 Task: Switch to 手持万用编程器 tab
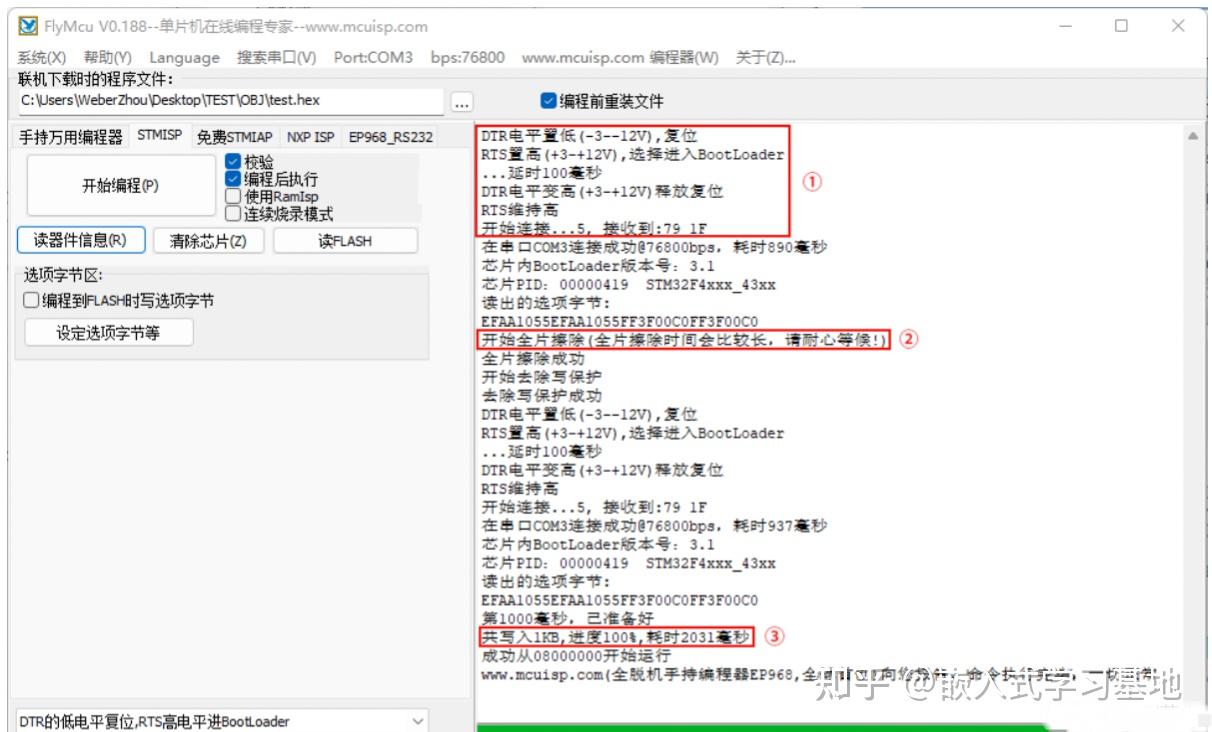coord(71,137)
